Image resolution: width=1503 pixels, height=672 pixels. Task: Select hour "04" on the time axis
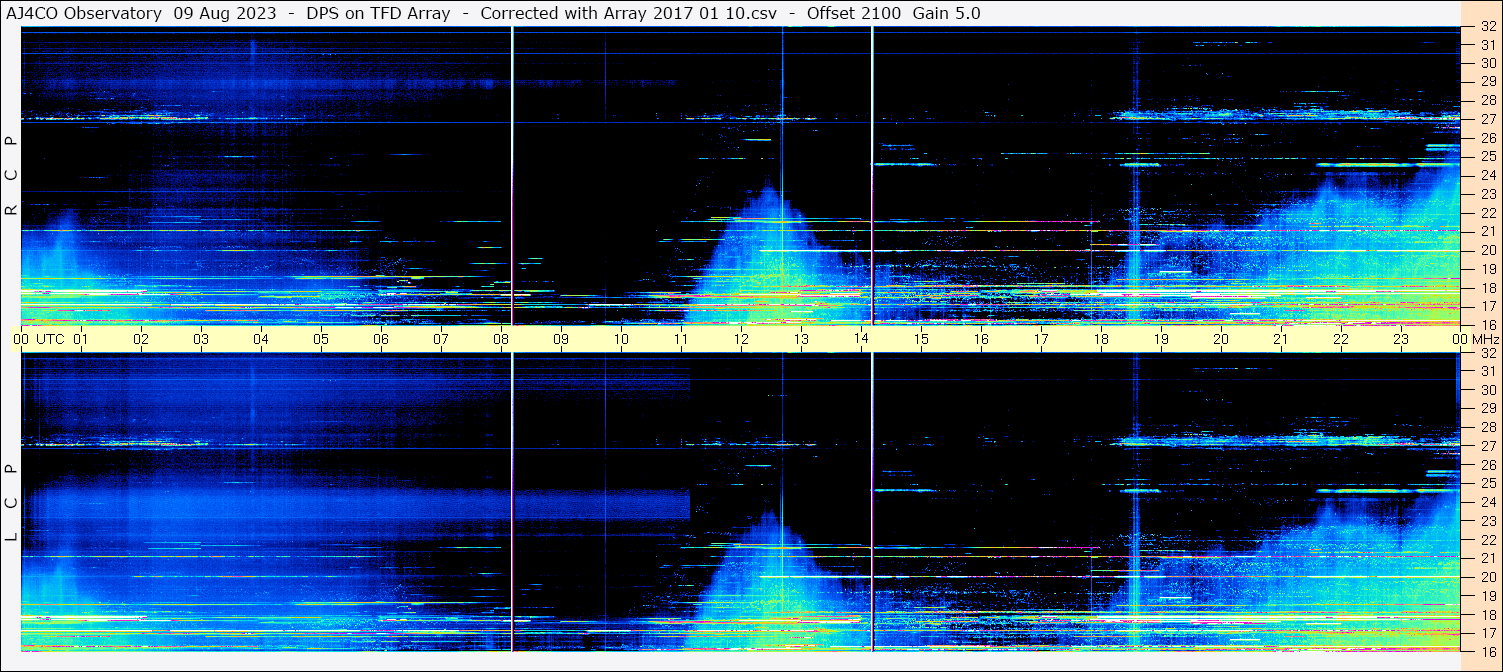[x=261, y=339]
